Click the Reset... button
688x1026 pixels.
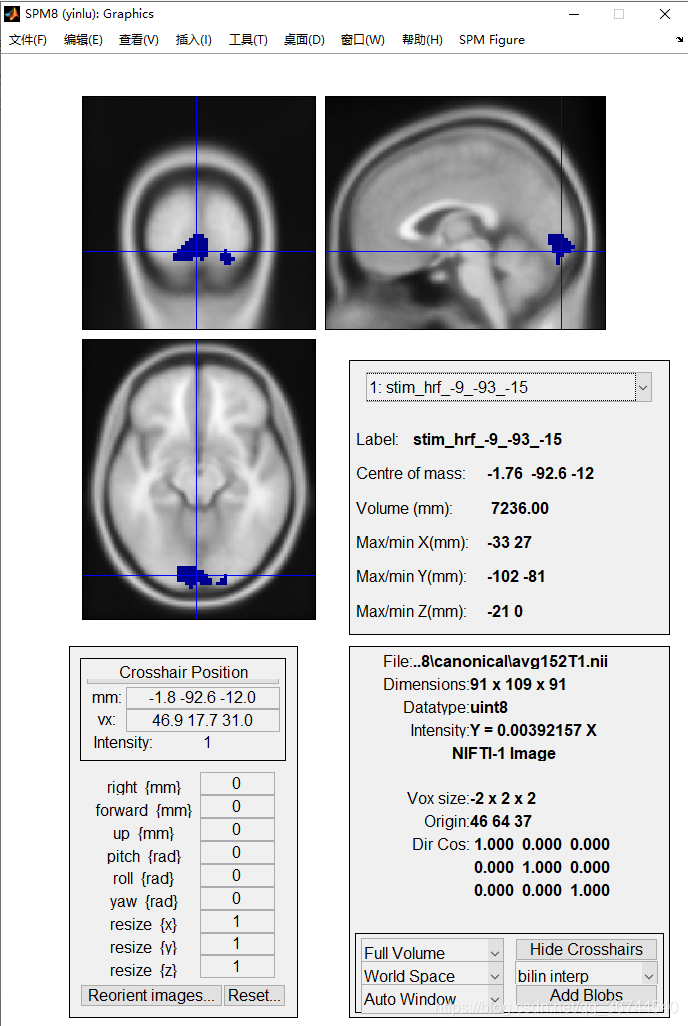(x=254, y=995)
